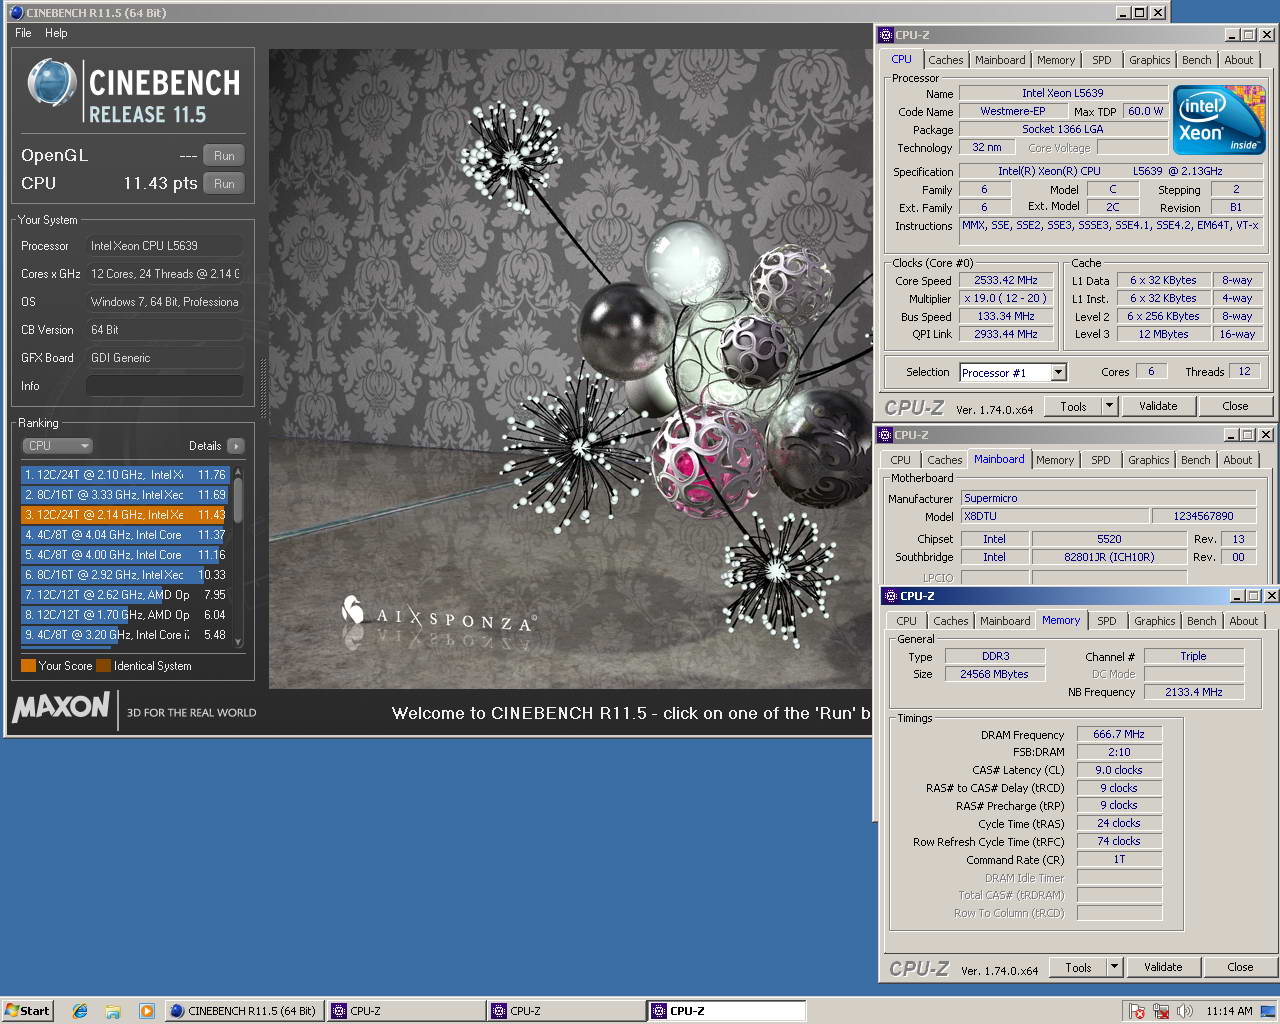The height and width of the screenshot is (1024, 1280).
Task: Switch to second CPU-Z taskbar button
Action: [x=566, y=1011]
